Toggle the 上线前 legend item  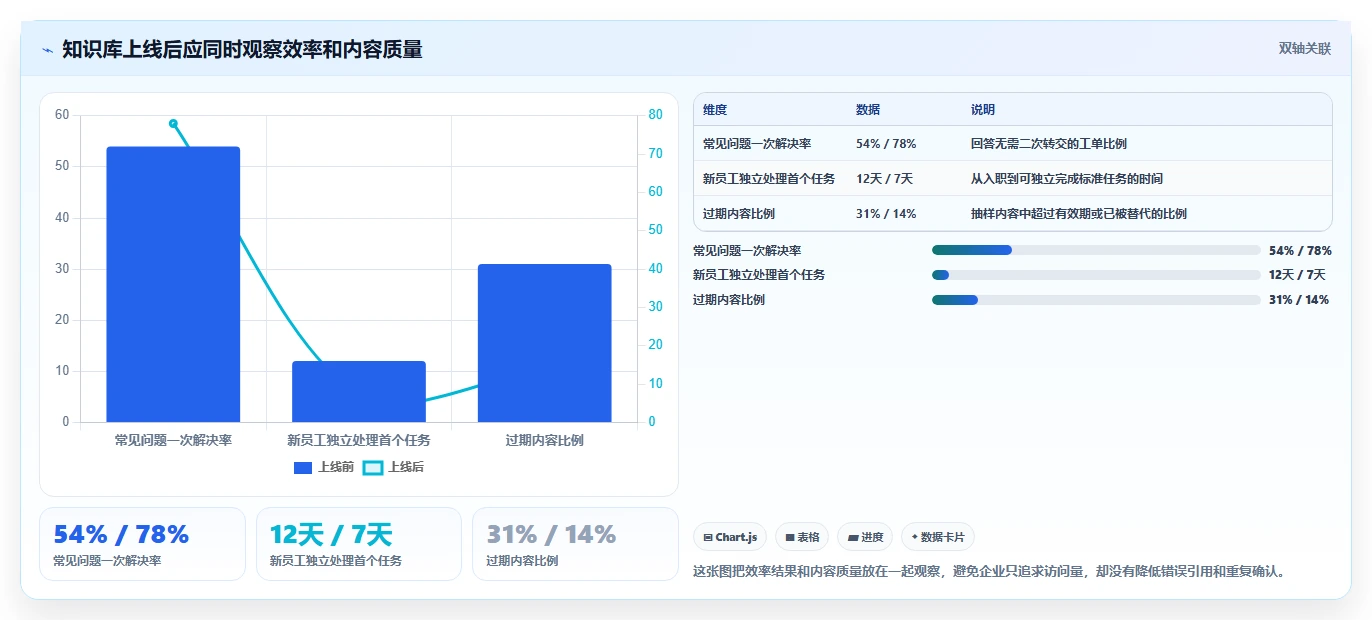[x=324, y=467]
